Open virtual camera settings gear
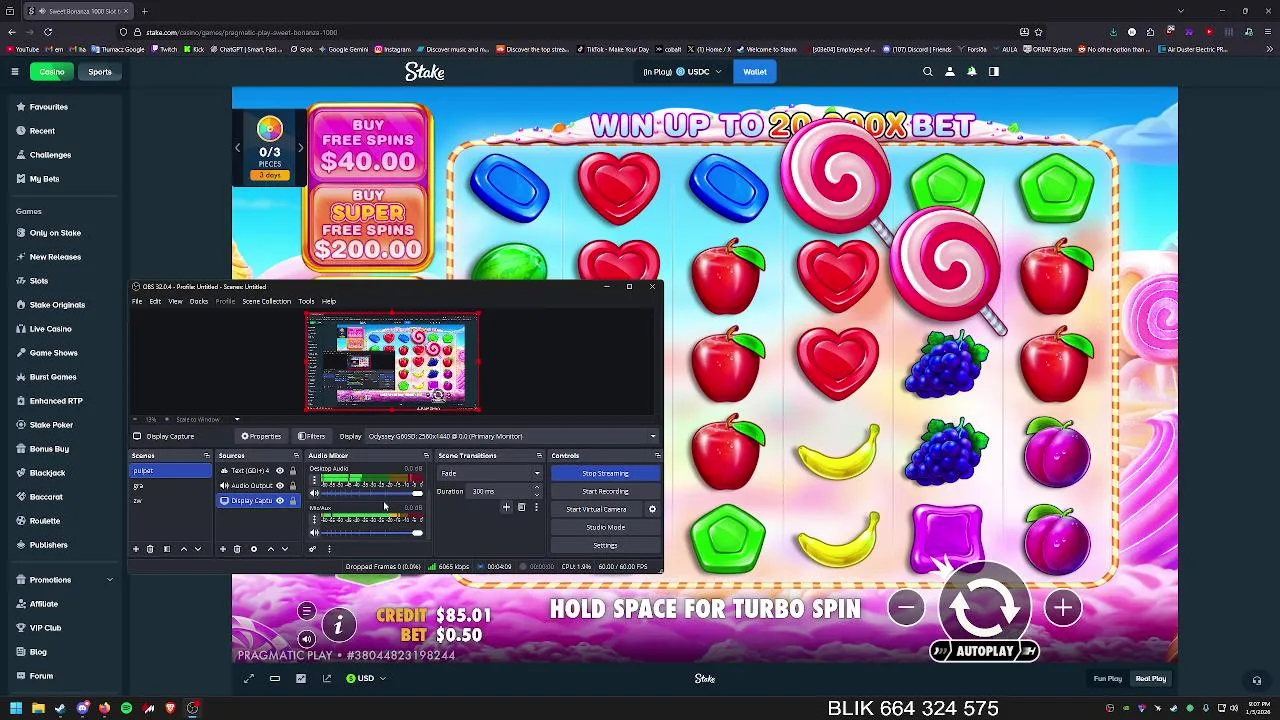 tap(652, 510)
